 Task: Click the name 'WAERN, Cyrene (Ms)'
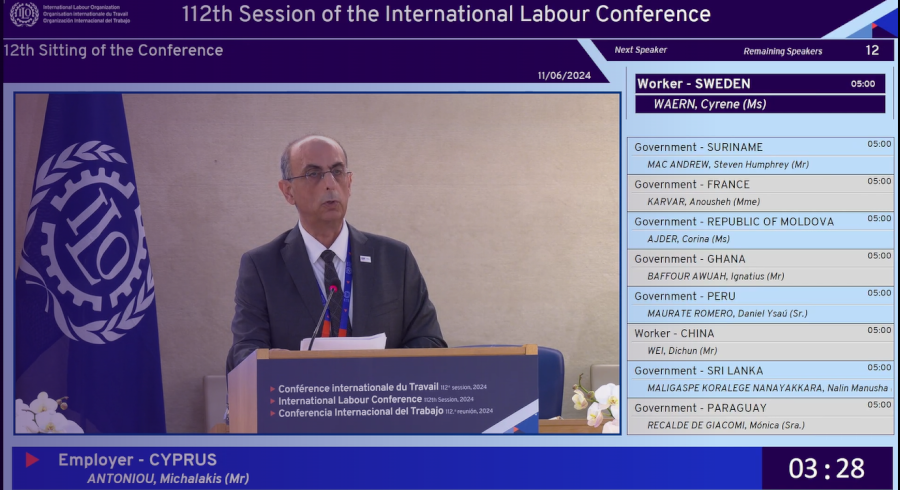click(x=710, y=104)
